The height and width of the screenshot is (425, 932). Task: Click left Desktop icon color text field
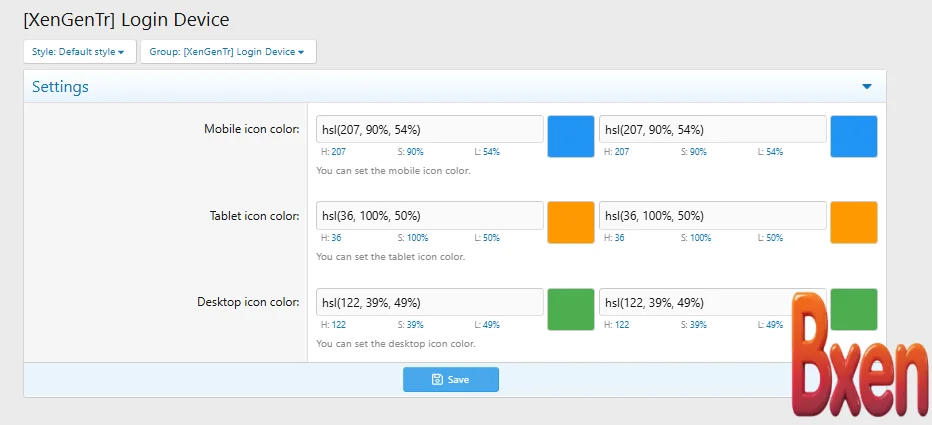[430, 302]
